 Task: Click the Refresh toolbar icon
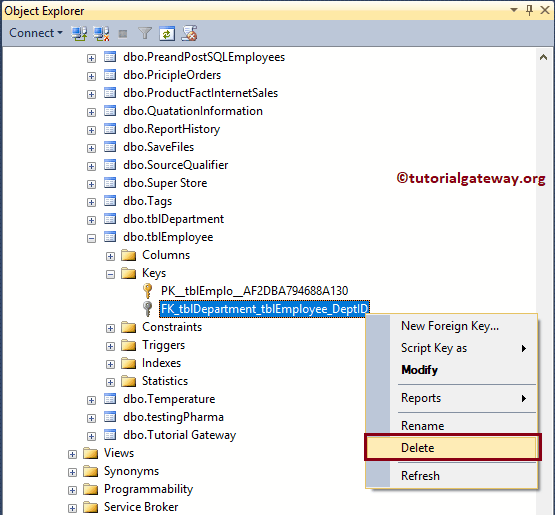pos(167,34)
